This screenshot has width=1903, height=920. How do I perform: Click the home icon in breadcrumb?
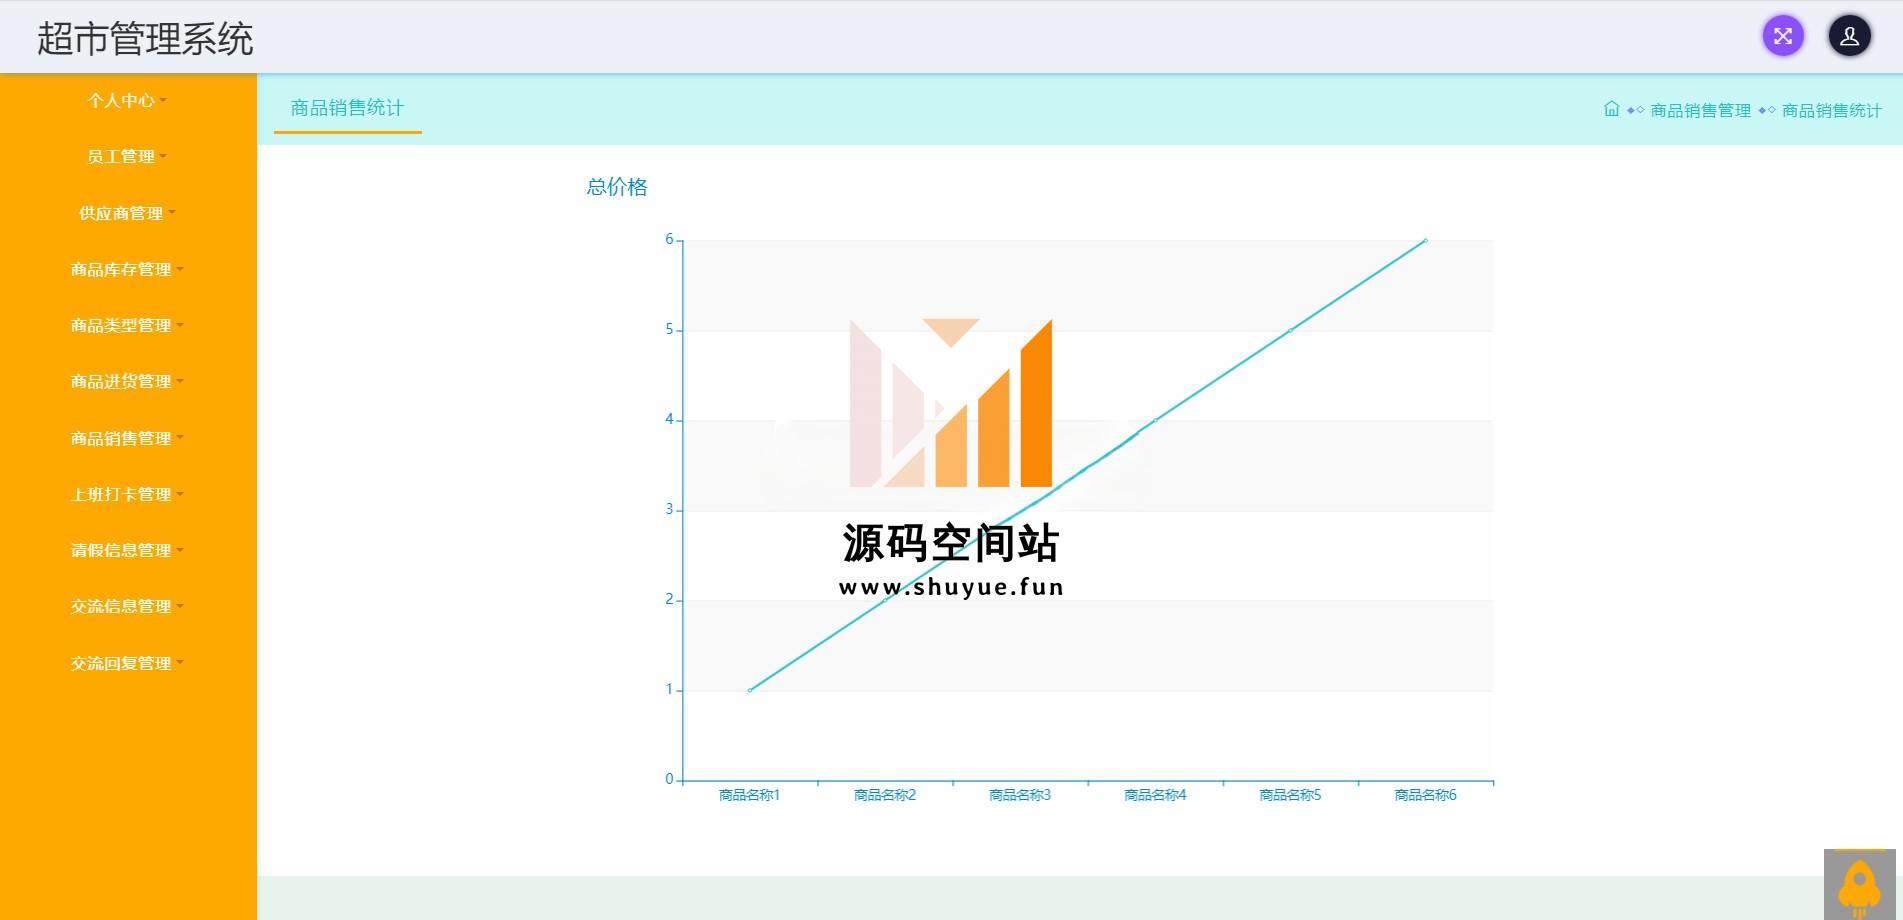(1611, 109)
